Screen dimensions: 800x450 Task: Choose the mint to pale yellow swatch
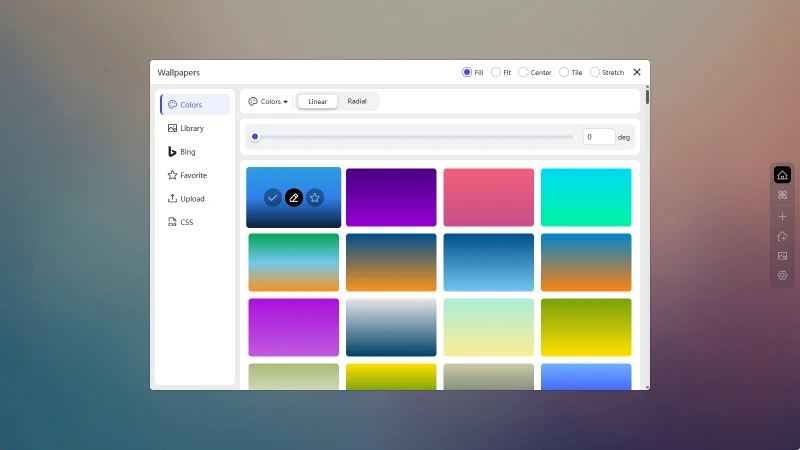489,328
